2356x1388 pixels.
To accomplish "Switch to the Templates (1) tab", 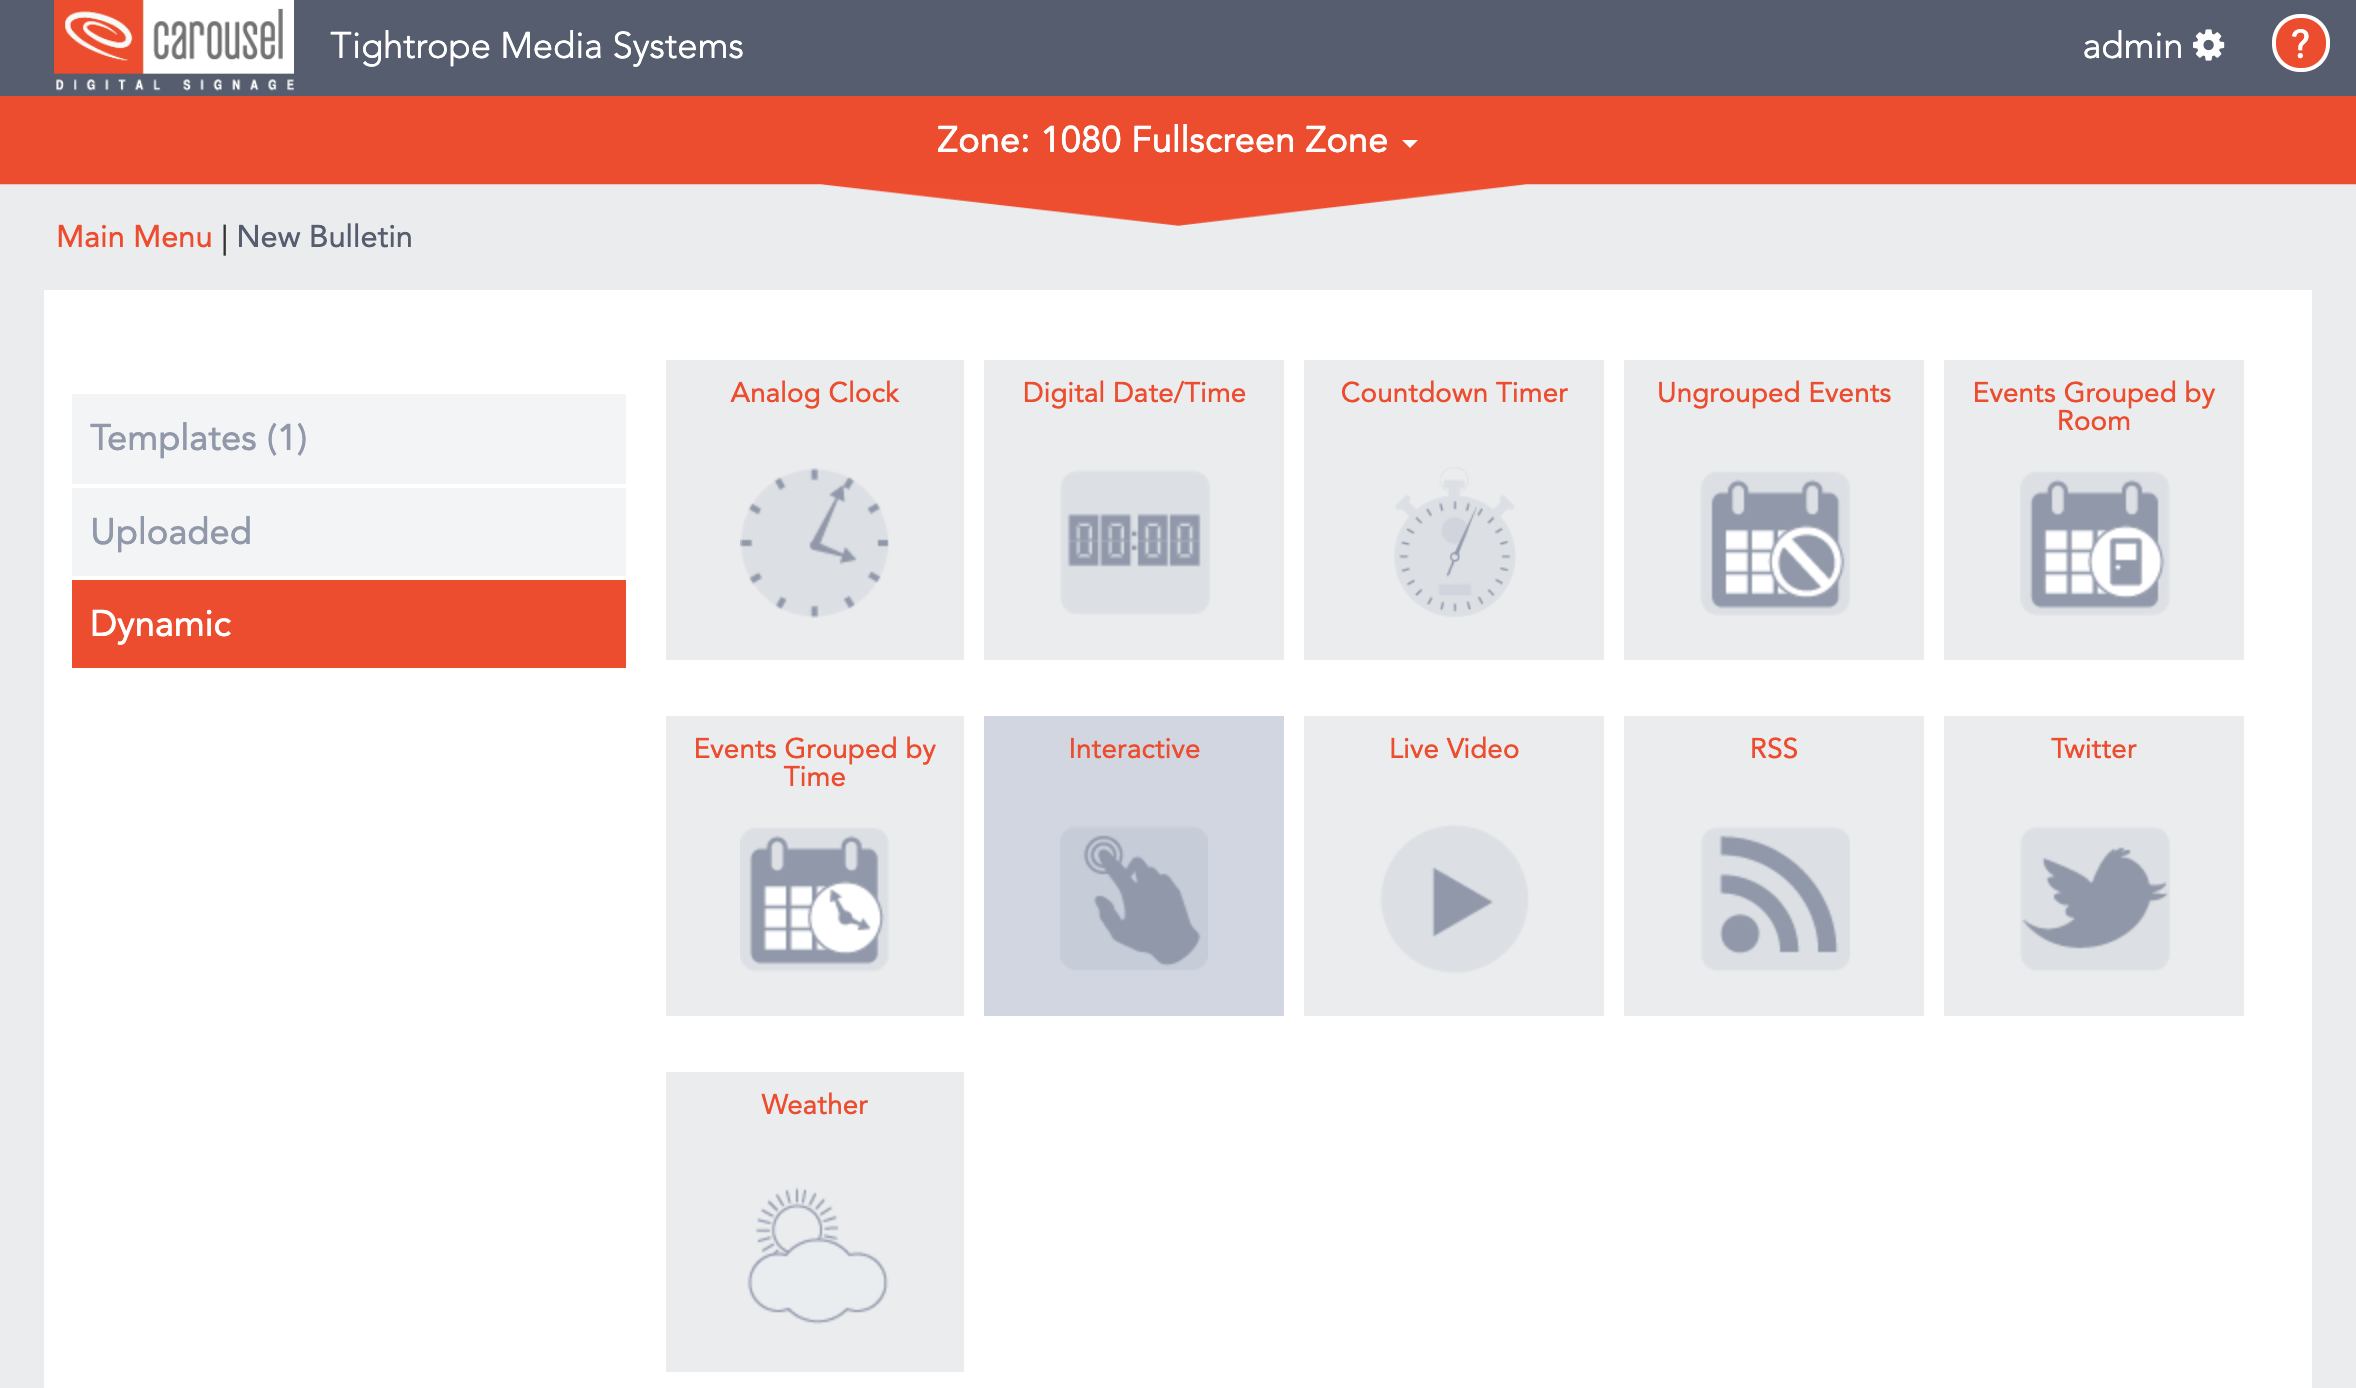I will coord(349,438).
